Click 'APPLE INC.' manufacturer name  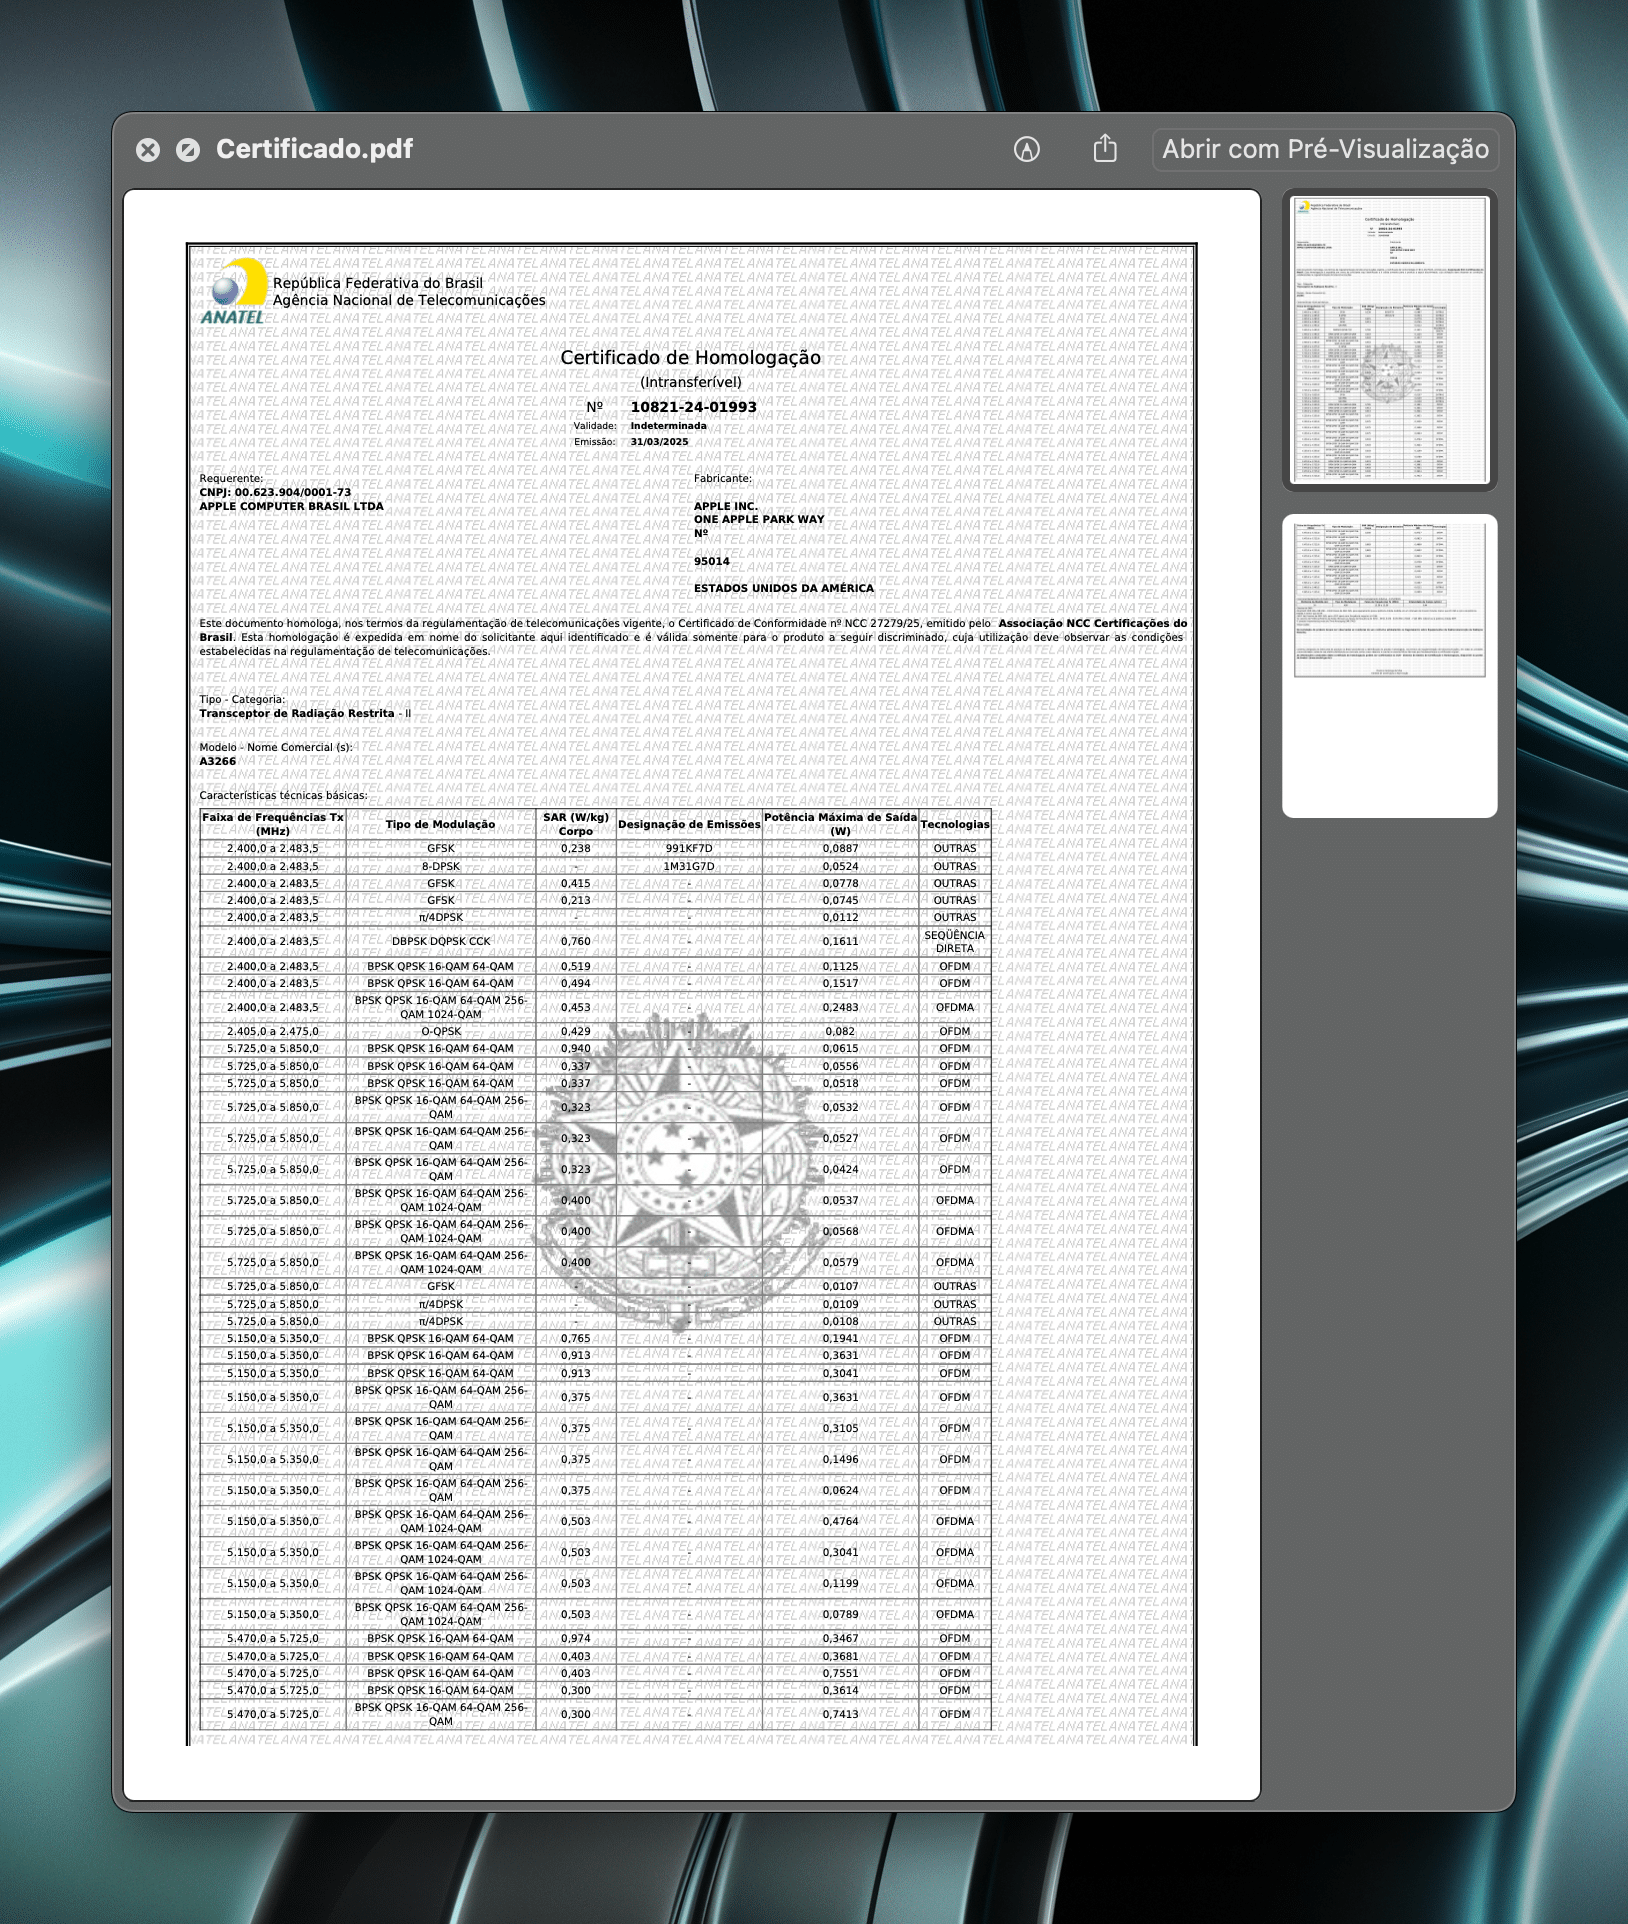point(726,506)
